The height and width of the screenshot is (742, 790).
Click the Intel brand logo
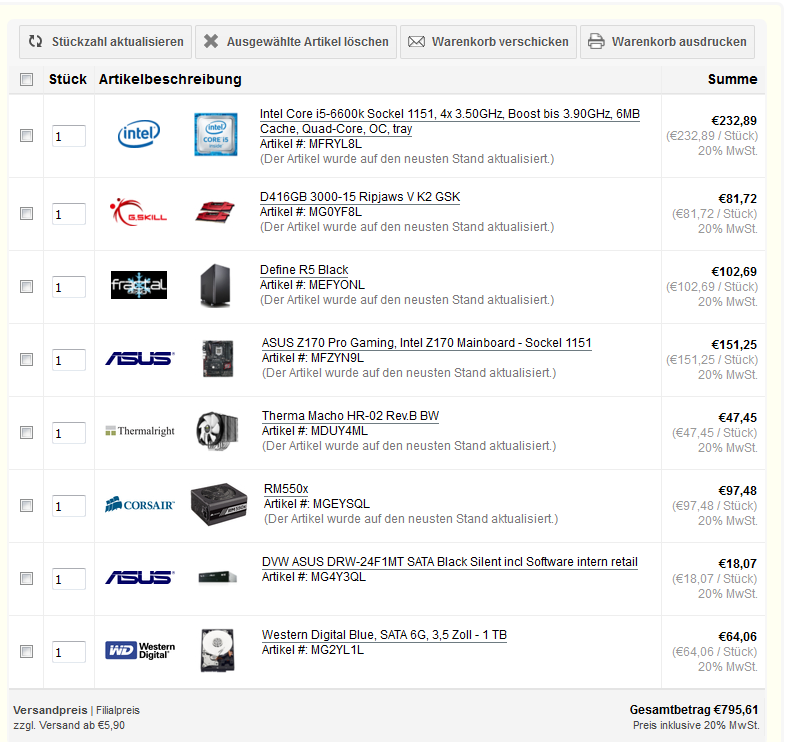(139, 134)
